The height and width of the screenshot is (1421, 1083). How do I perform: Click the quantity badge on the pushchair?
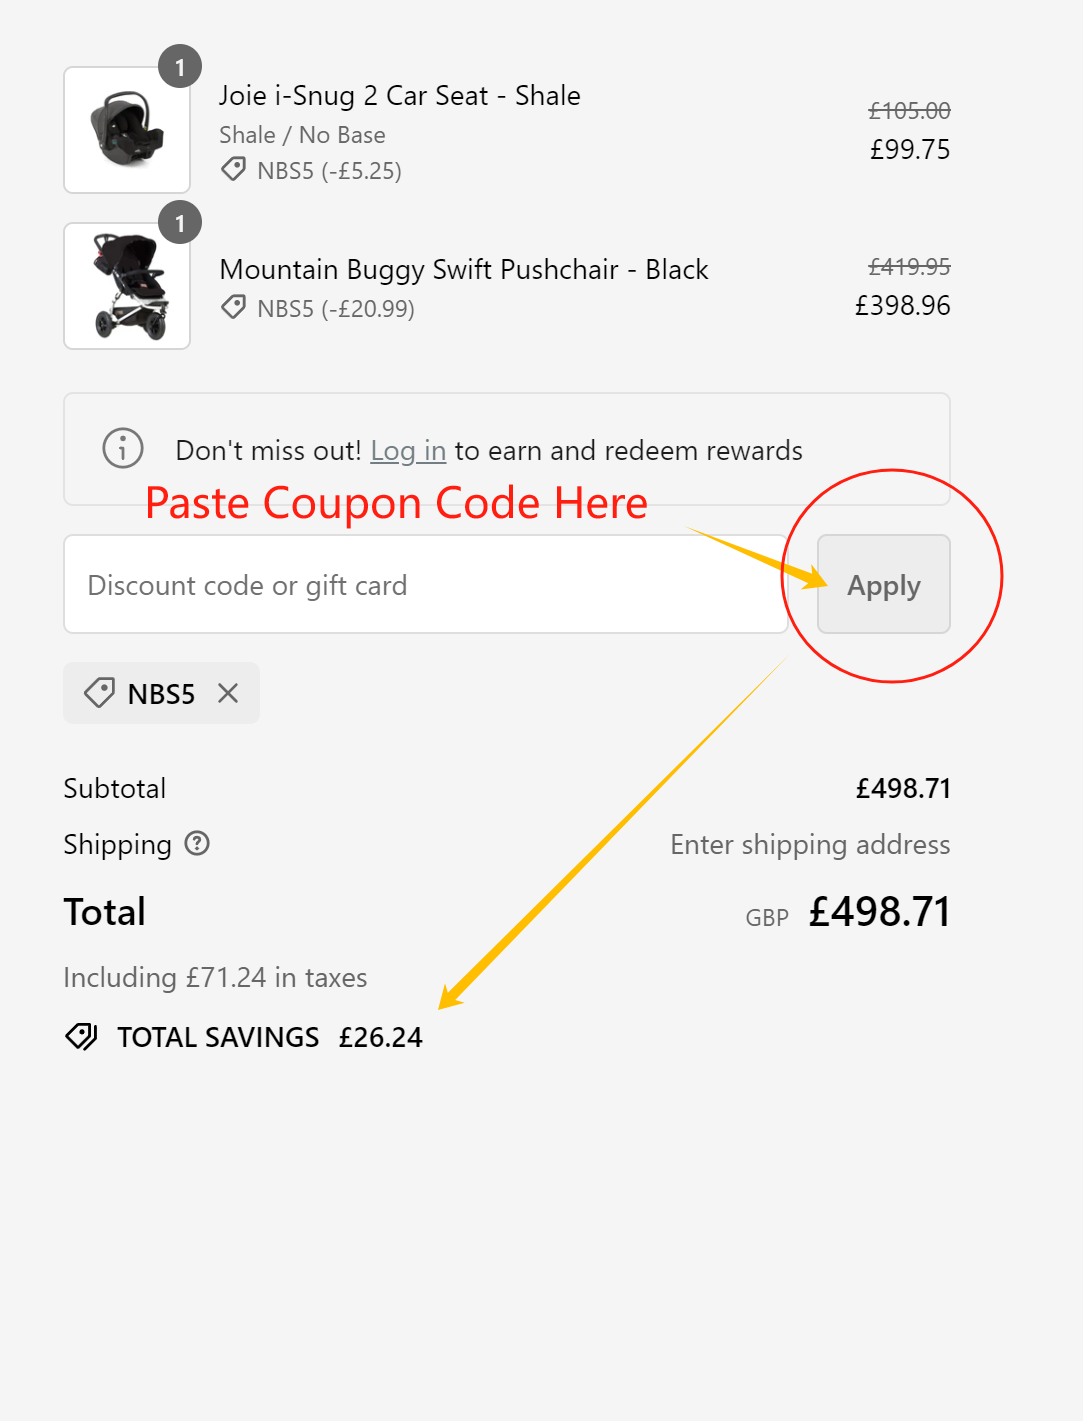coord(180,223)
